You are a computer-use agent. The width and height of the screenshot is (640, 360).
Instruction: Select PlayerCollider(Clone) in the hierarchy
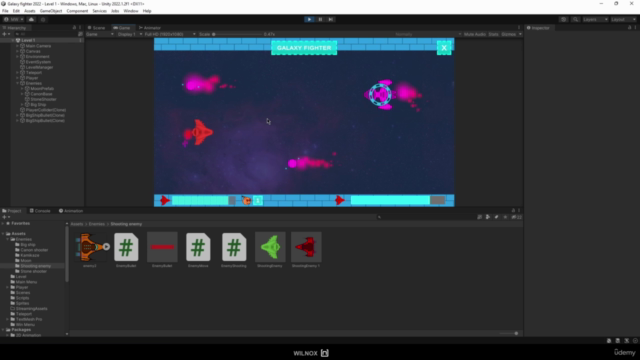(45, 110)
